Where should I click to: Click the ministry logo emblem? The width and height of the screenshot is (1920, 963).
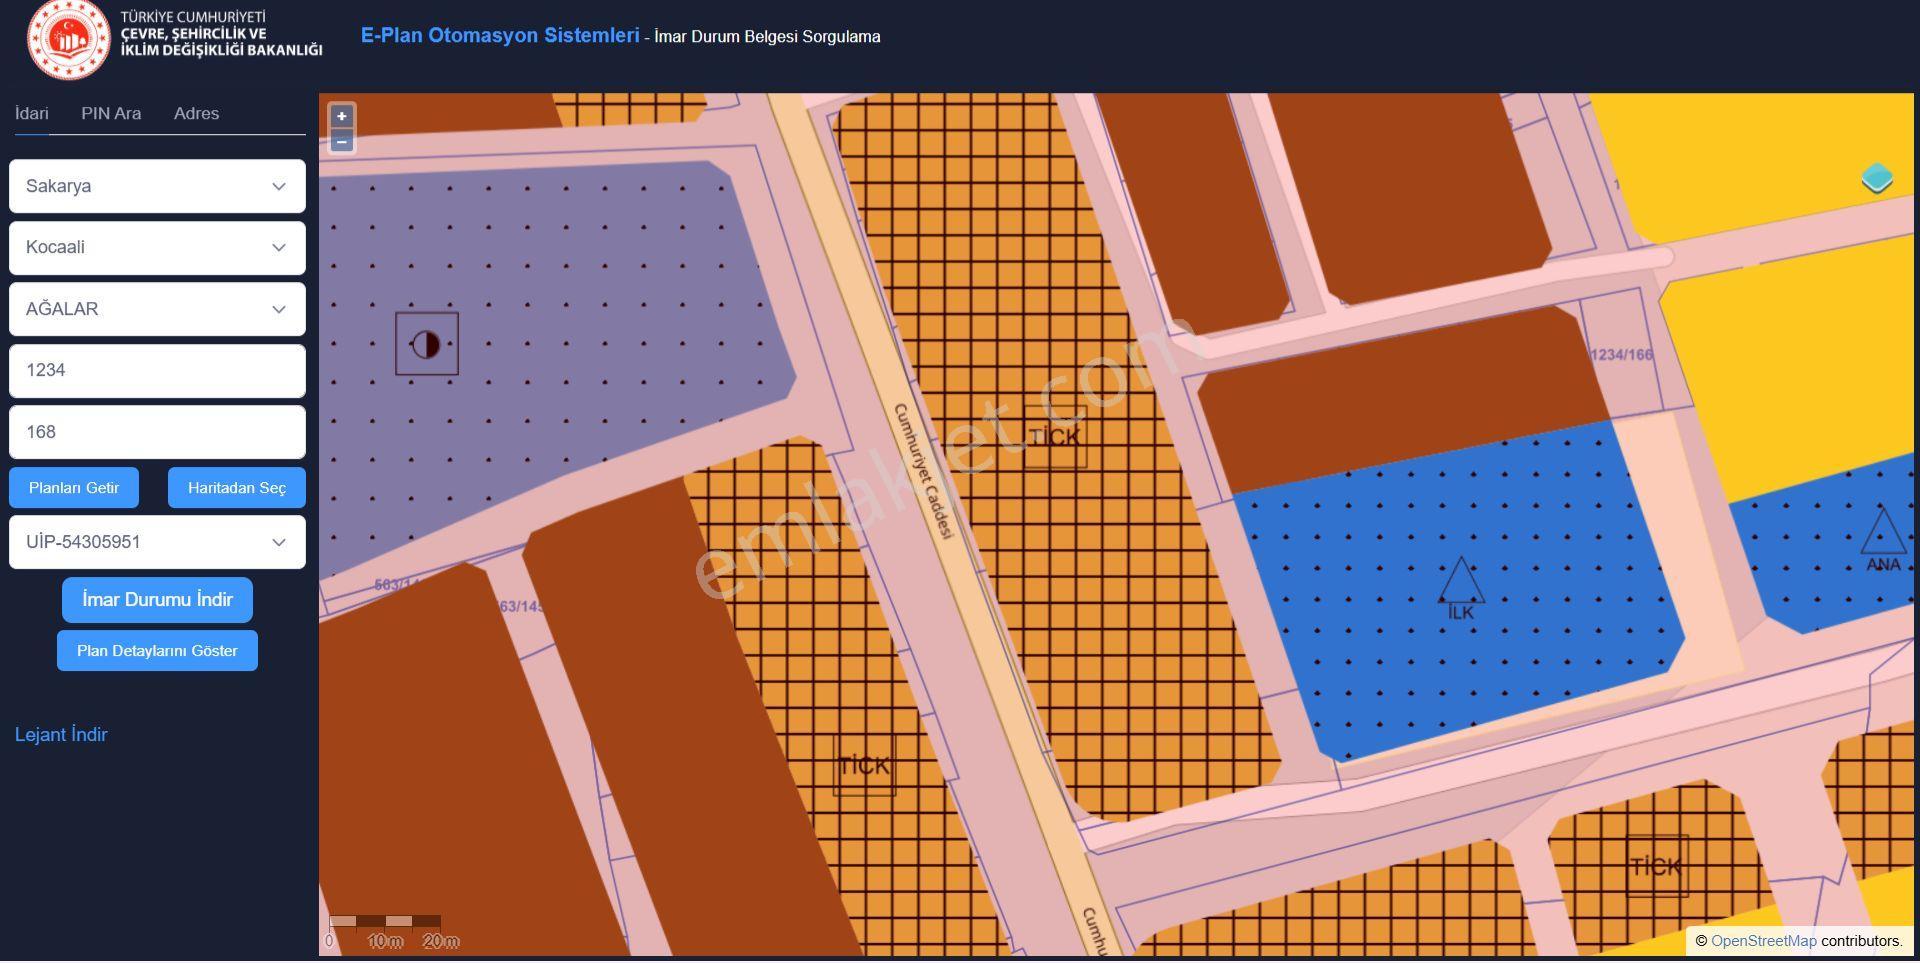[x=68, y=39]
